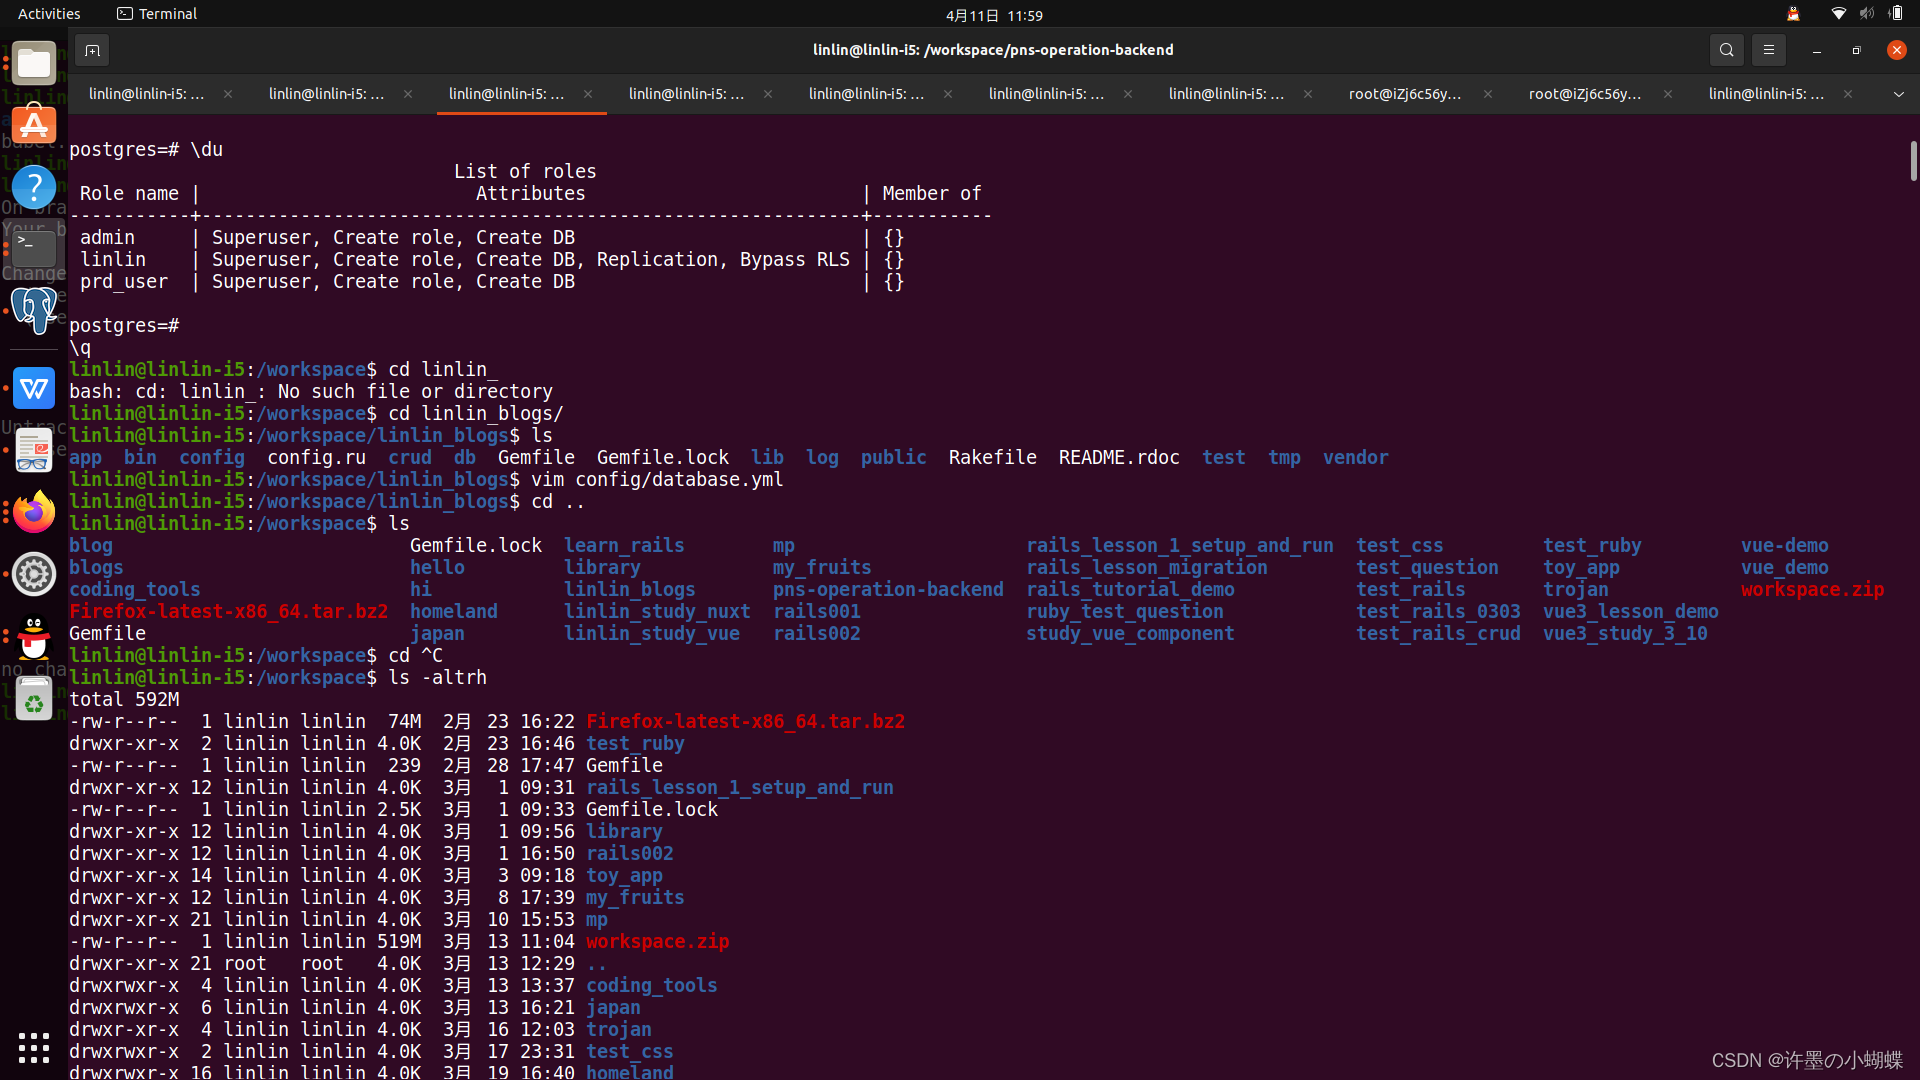Click the terminal vertical scrollbar

click(x=1912, y=160)
